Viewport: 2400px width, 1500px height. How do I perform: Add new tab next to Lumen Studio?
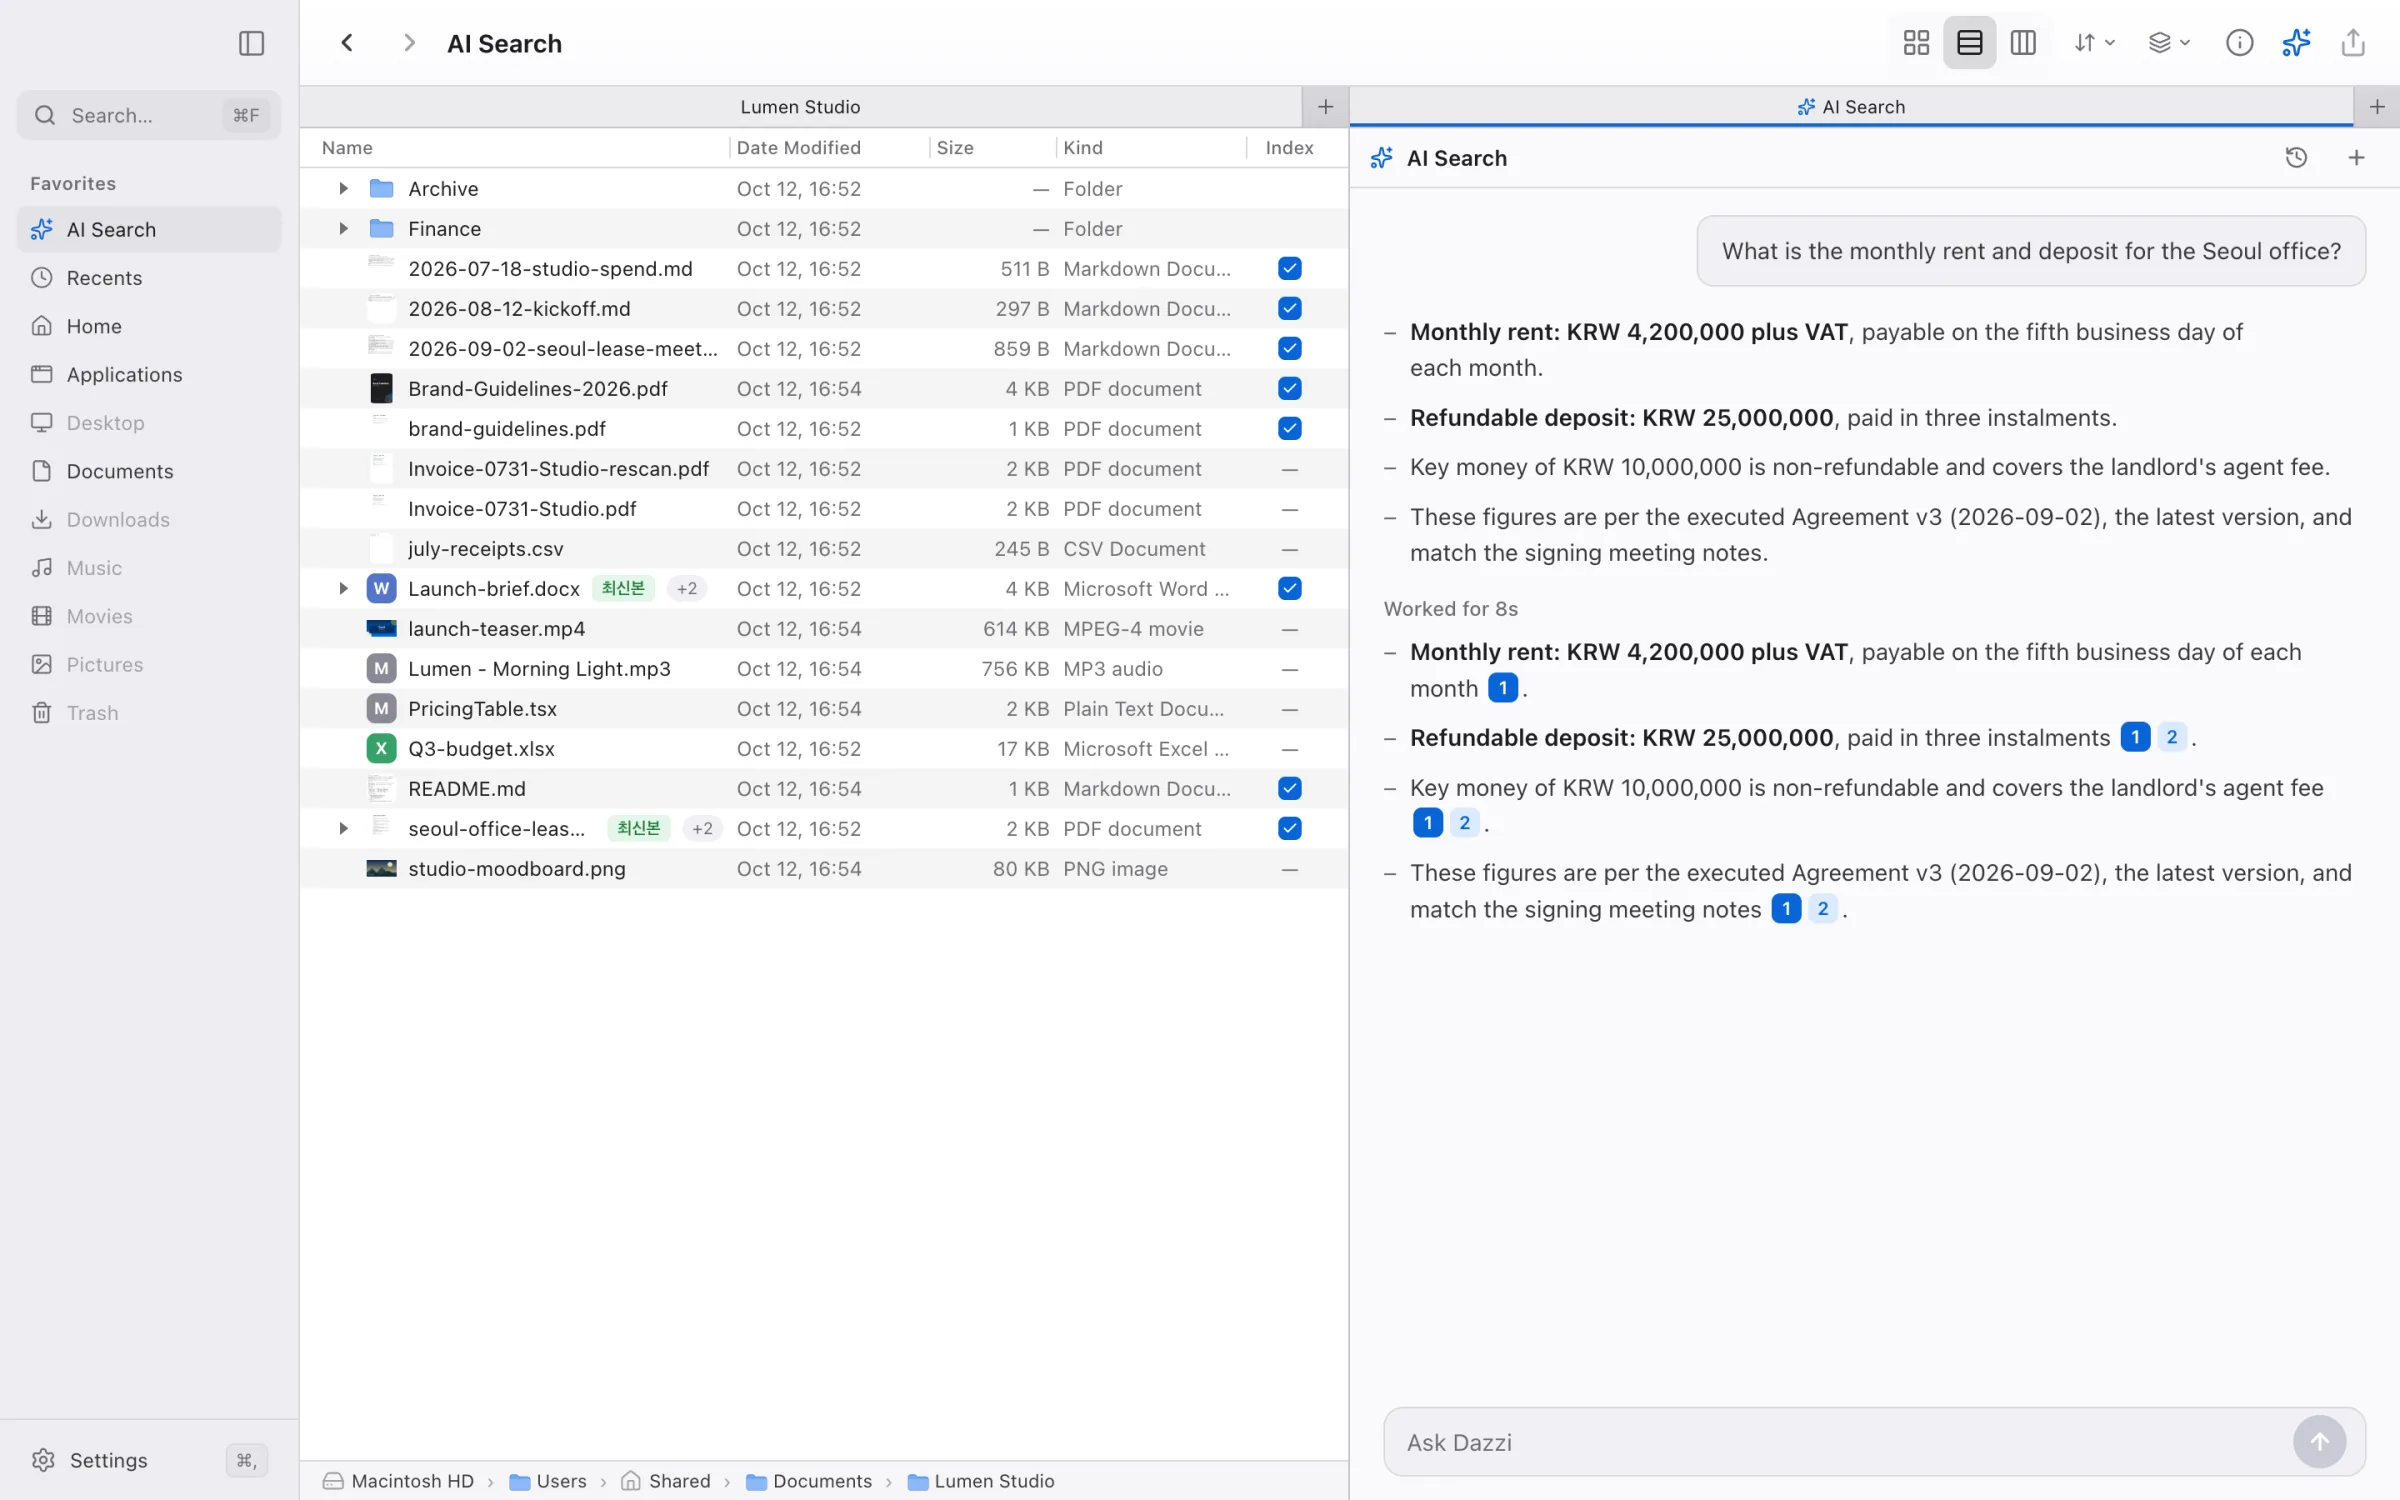[1325, 106]
